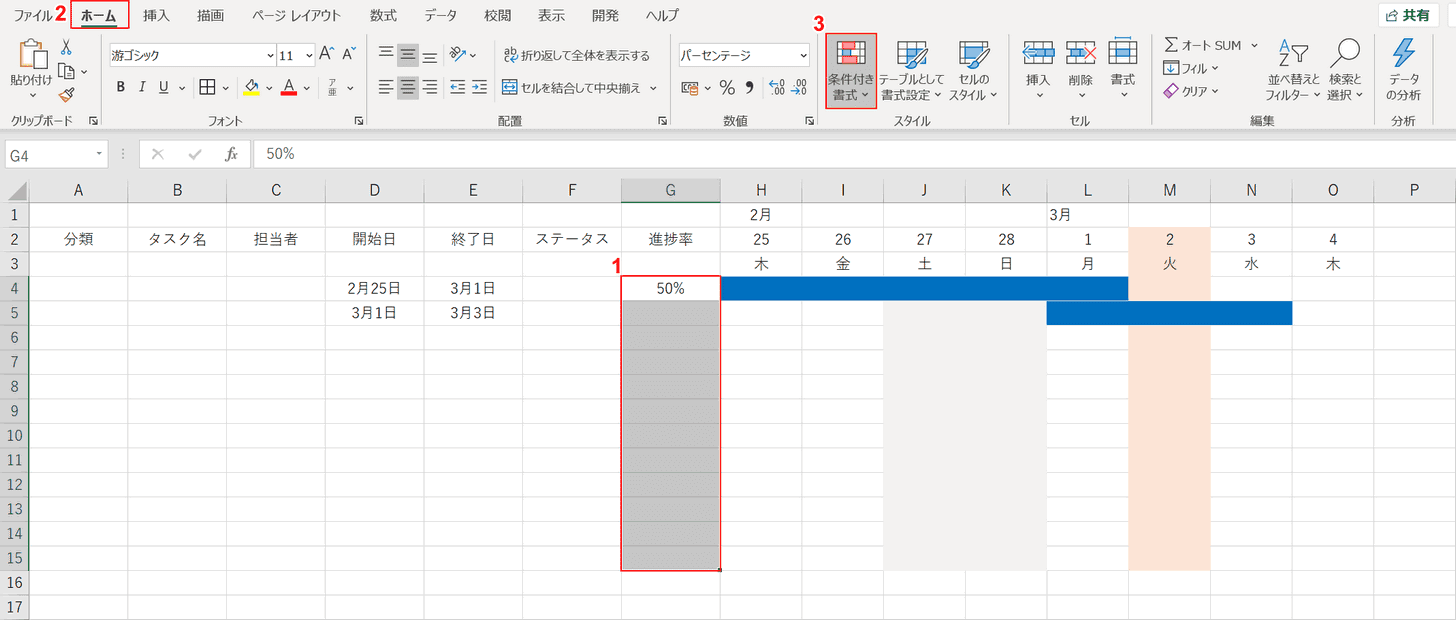The width and height of the screenshot is (1456, 620).
Task: Toggle Italic formatting
Action: pos(143,87)
